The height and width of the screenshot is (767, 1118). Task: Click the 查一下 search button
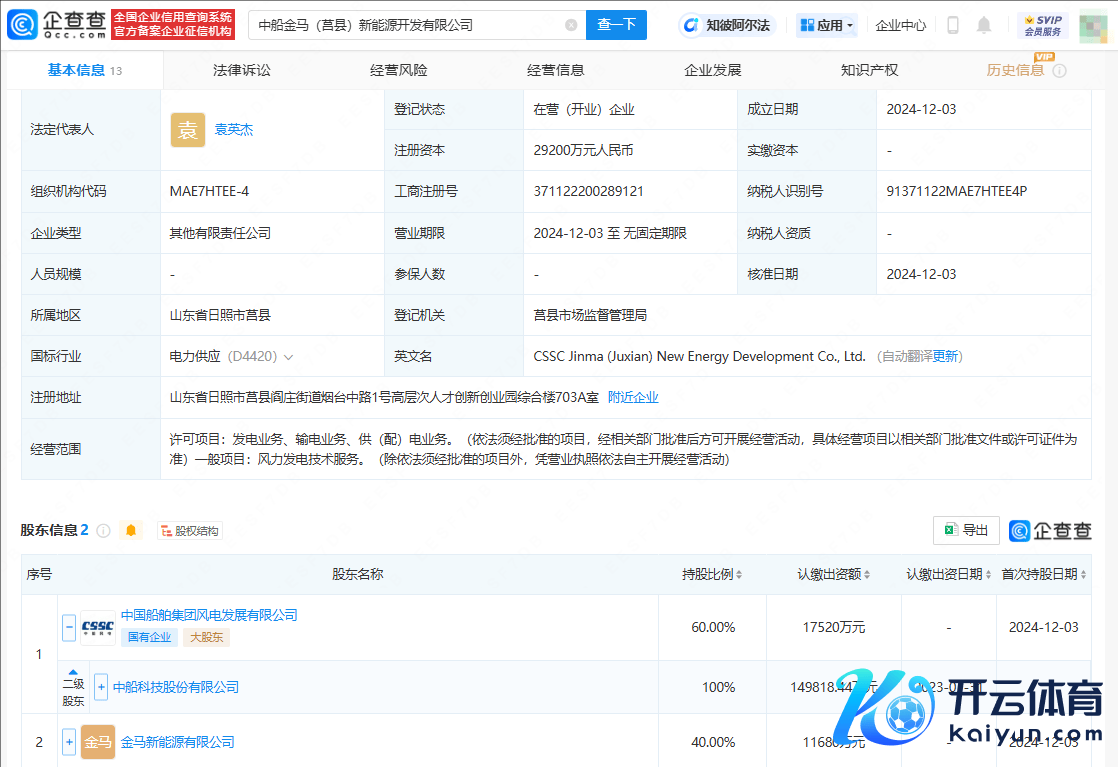[x=616, y=25]
